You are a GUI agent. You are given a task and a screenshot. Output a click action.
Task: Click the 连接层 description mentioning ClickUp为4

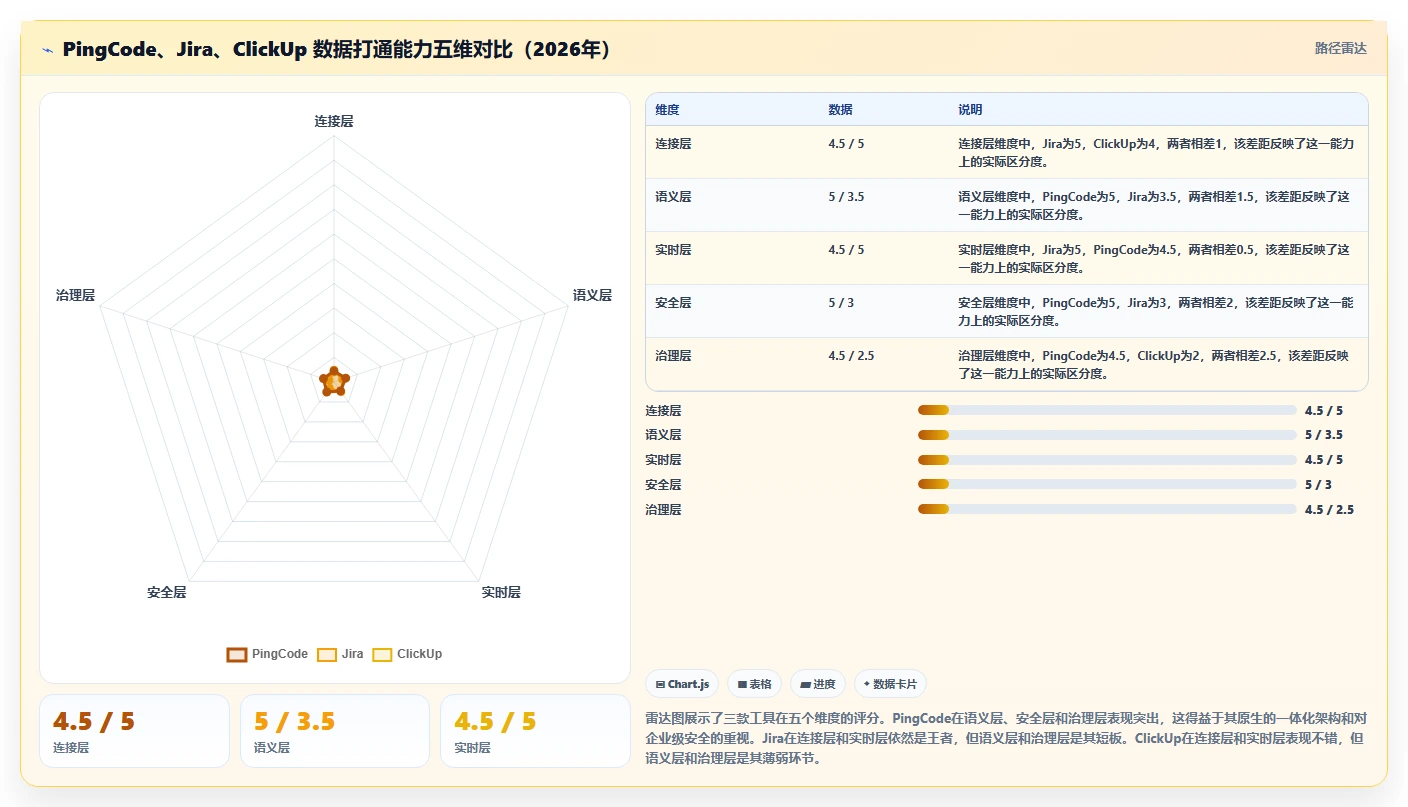pos(1156,153)
